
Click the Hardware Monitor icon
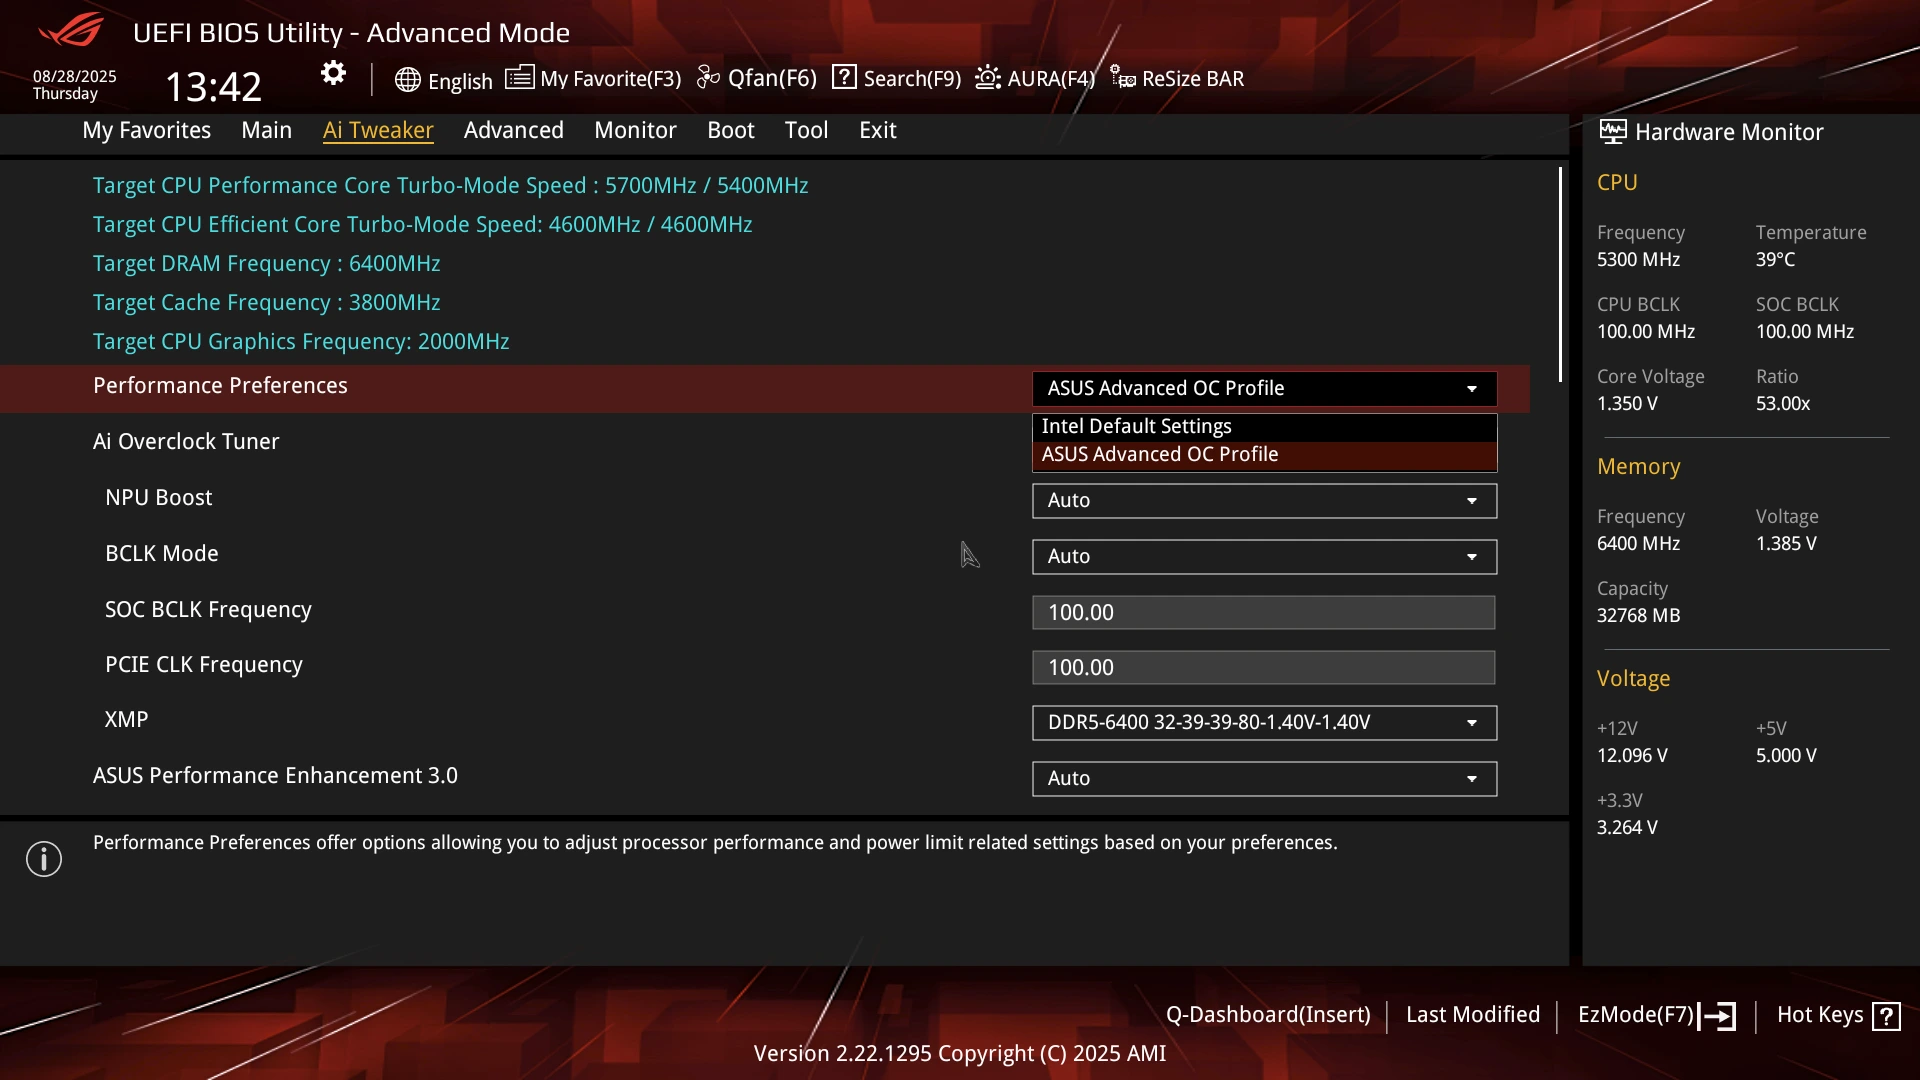tap(1612, 131)
